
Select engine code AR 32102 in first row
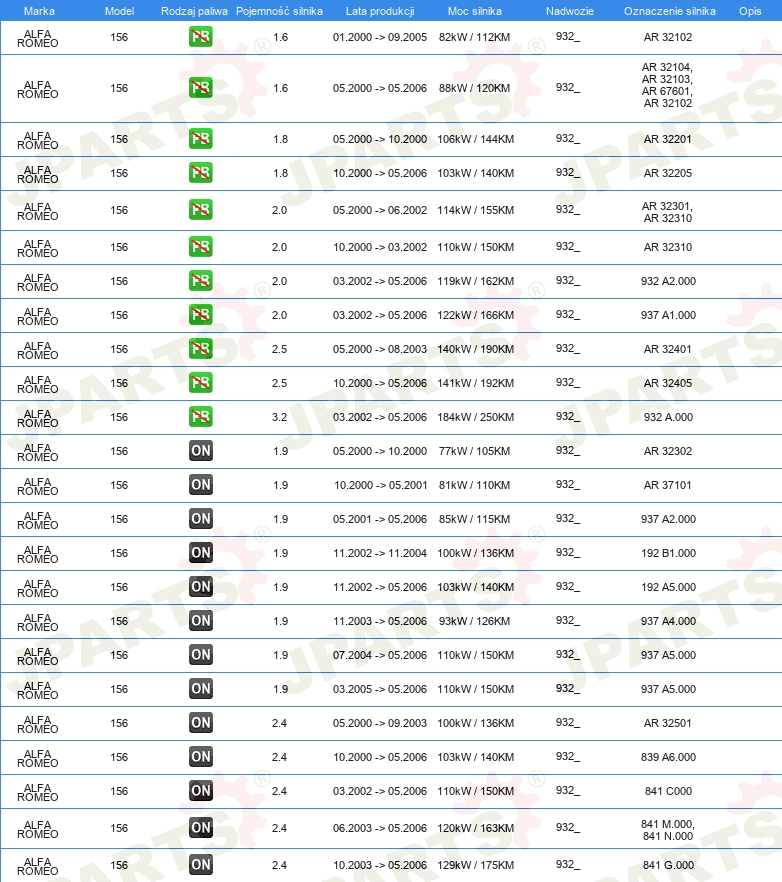pyautogui.click(x=668, y=37)
